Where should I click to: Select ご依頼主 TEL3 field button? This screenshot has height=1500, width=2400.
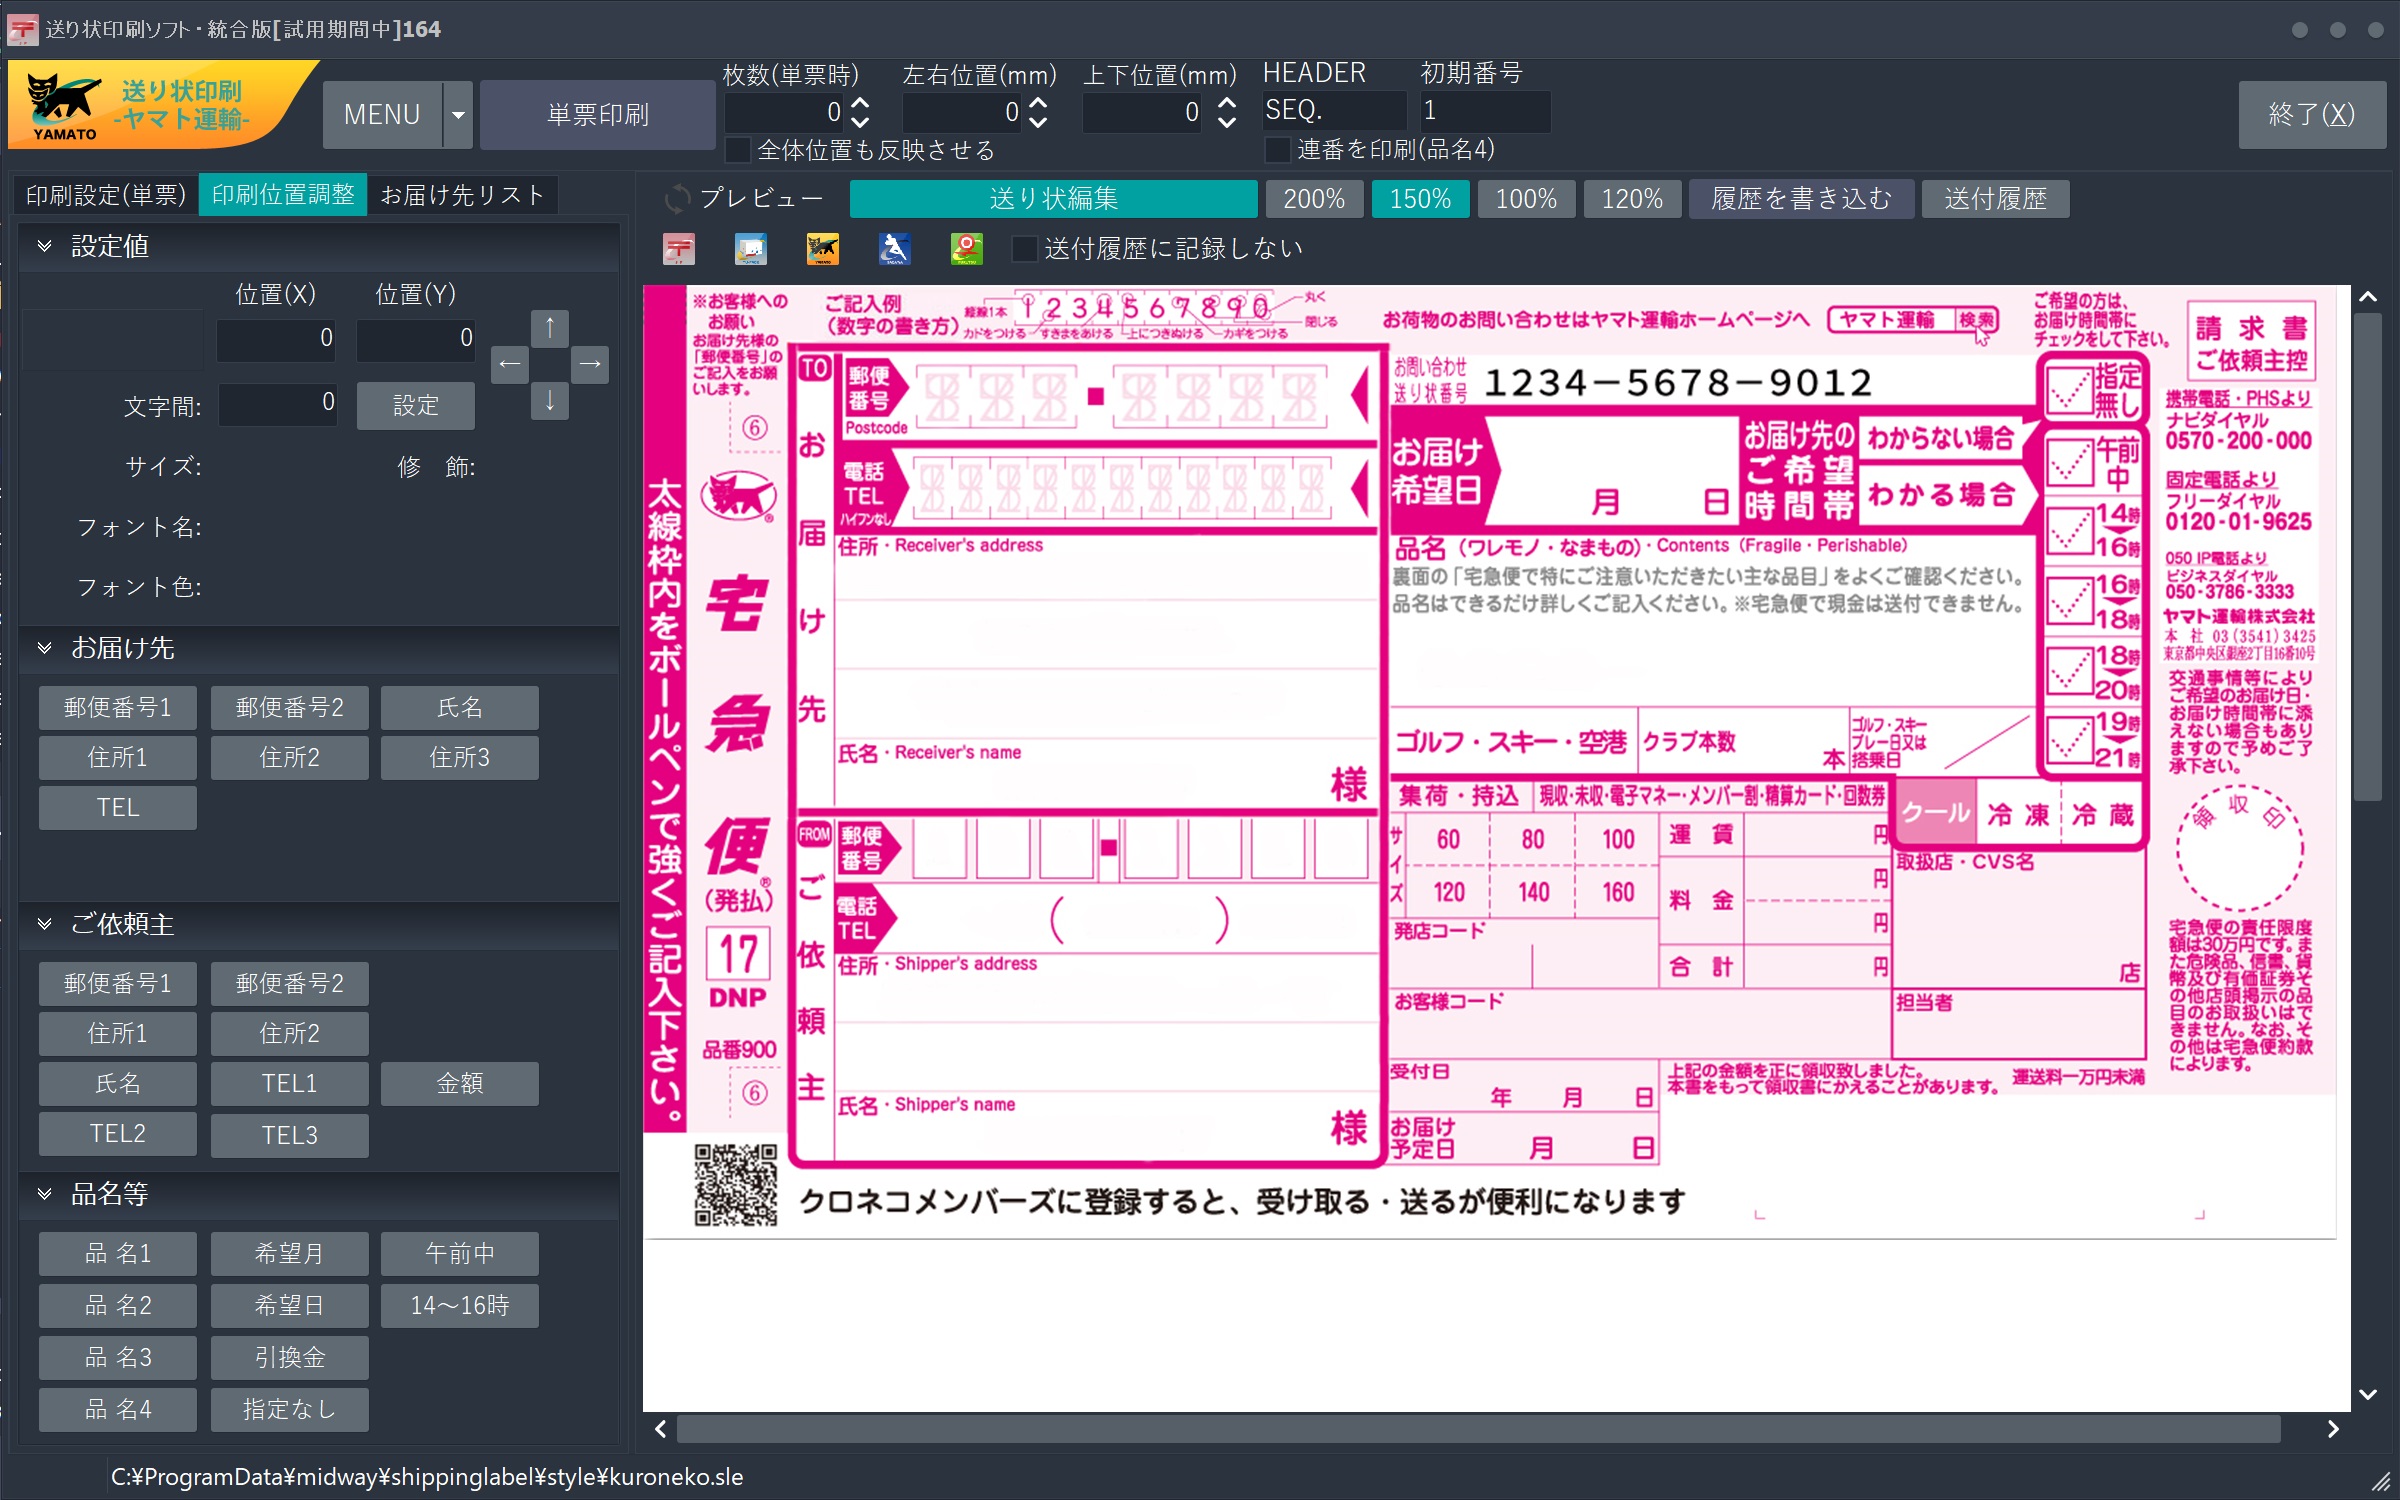point(290,1136)
